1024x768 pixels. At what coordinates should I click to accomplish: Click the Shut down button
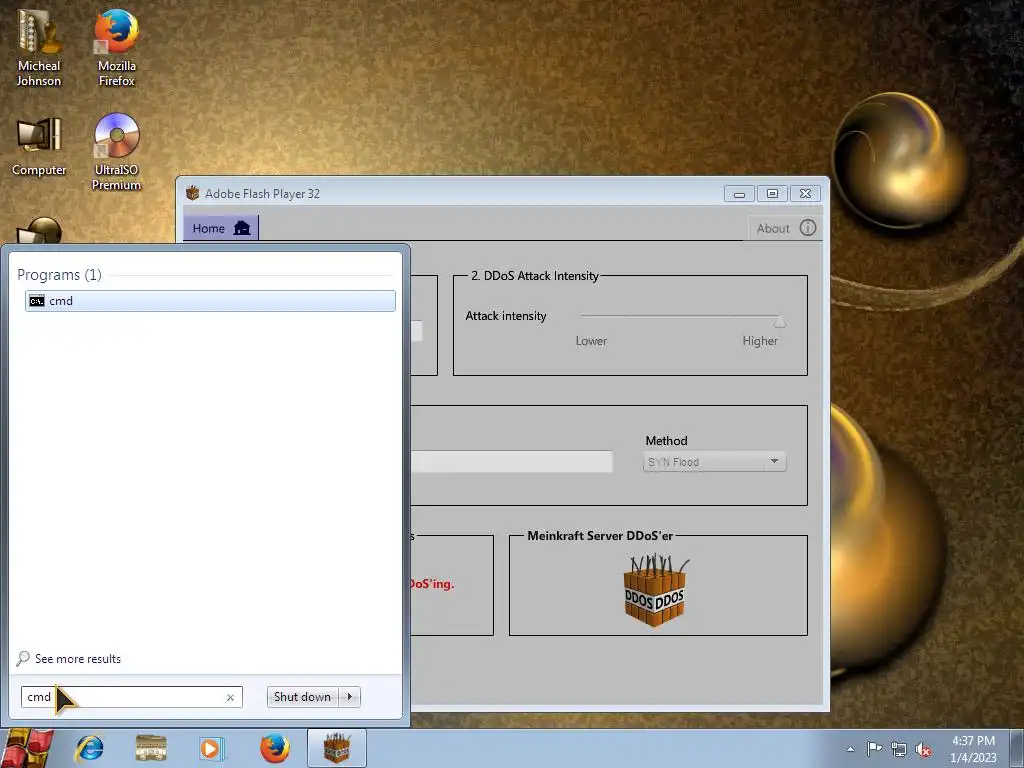coord(302,697)
